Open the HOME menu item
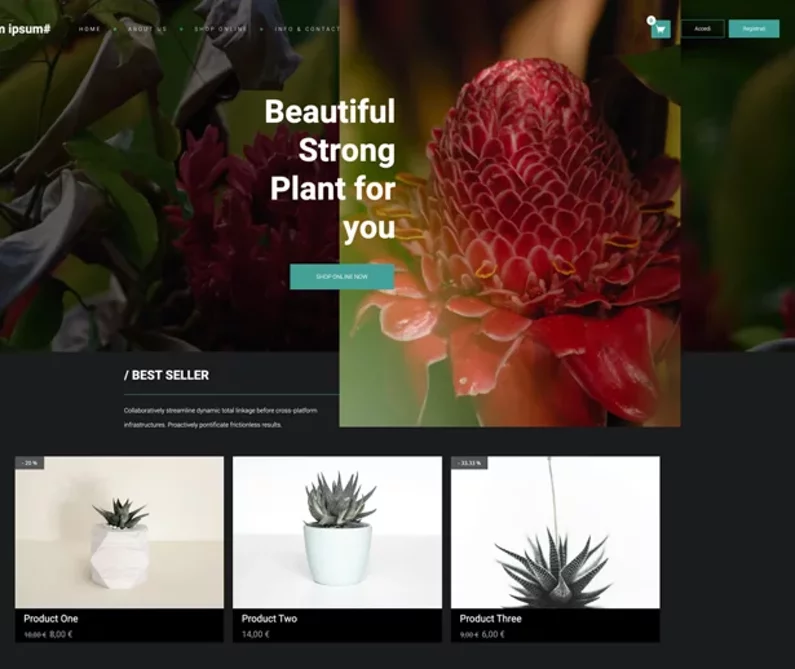Screen dimensions: 795x669 89,29
